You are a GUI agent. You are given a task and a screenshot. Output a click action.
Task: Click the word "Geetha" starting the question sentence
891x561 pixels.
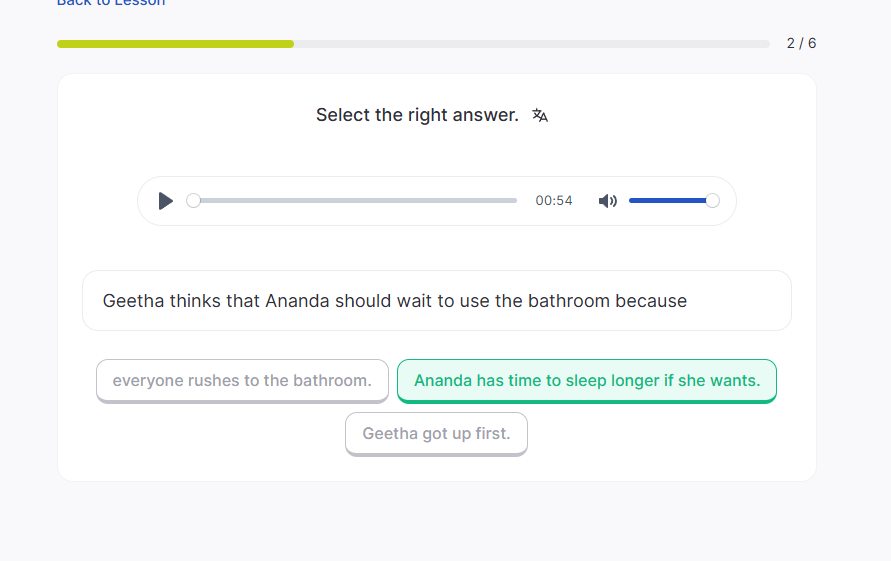pos(133,301)
